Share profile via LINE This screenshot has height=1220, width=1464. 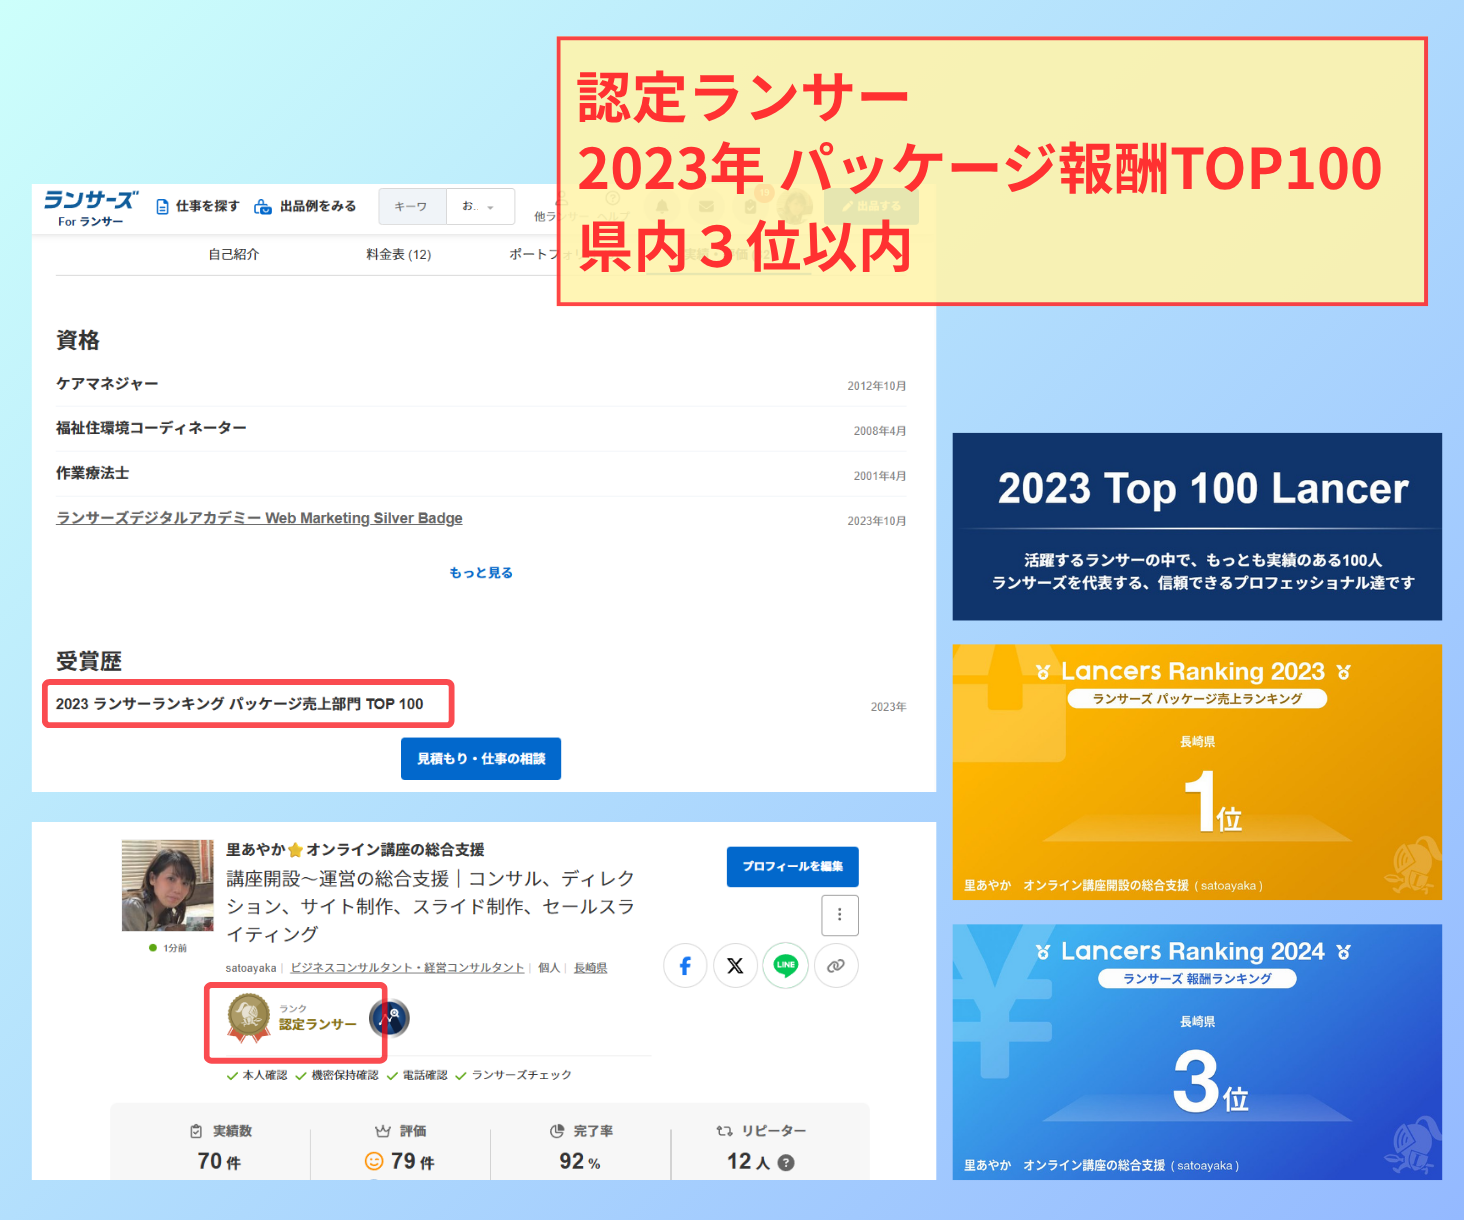click(x=786, y=965)
